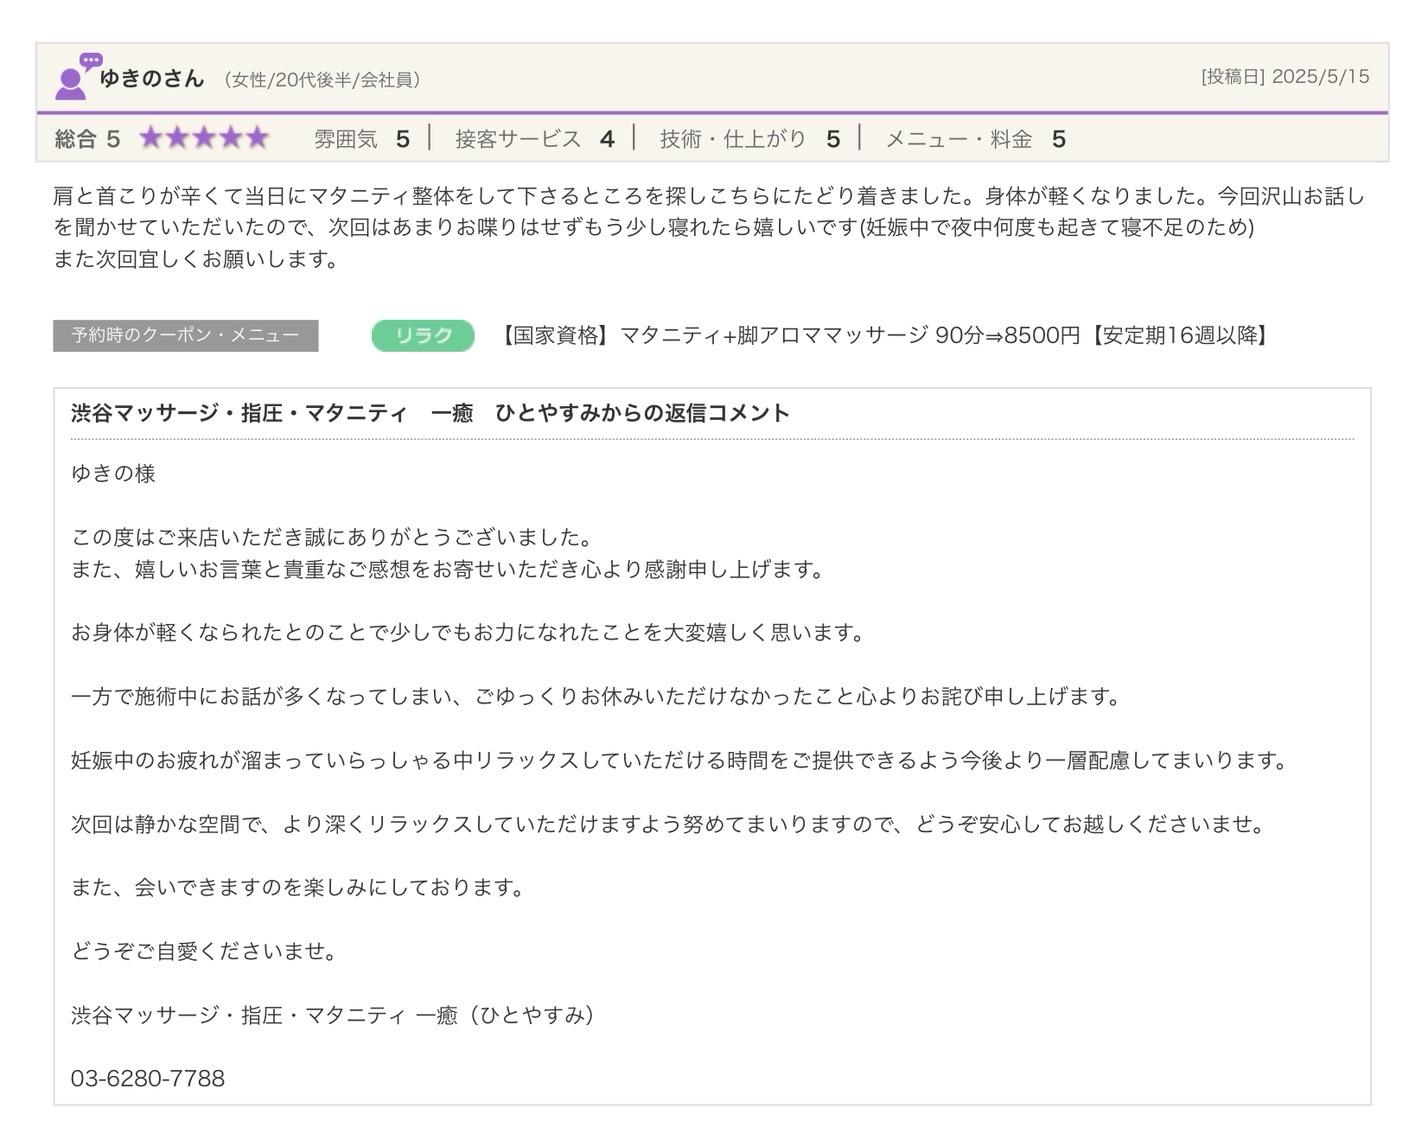Click the purple reviewer avatar icon
This screenshot has height=1146, width=1428.
(x=76, y=77)
